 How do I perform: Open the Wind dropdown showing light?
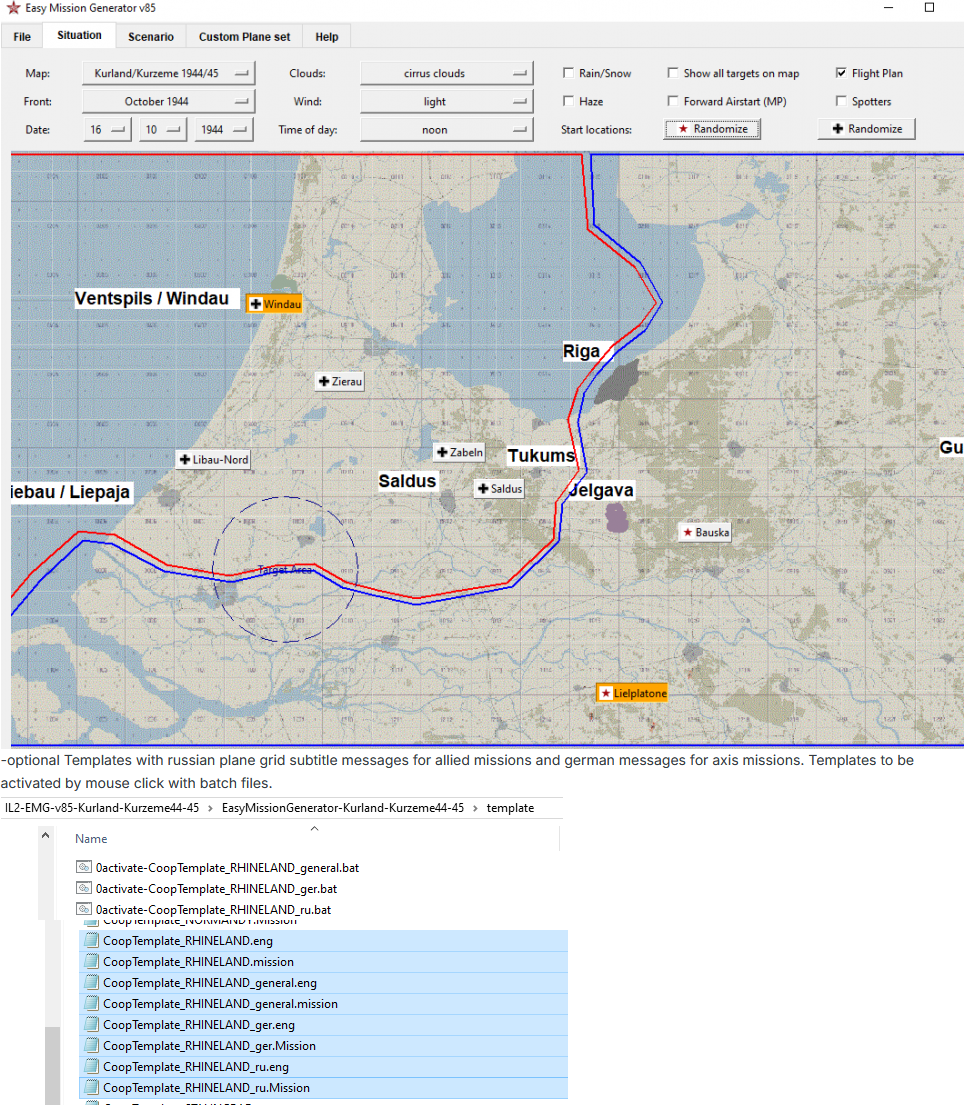pyautogui.click(x=446, y=101)
